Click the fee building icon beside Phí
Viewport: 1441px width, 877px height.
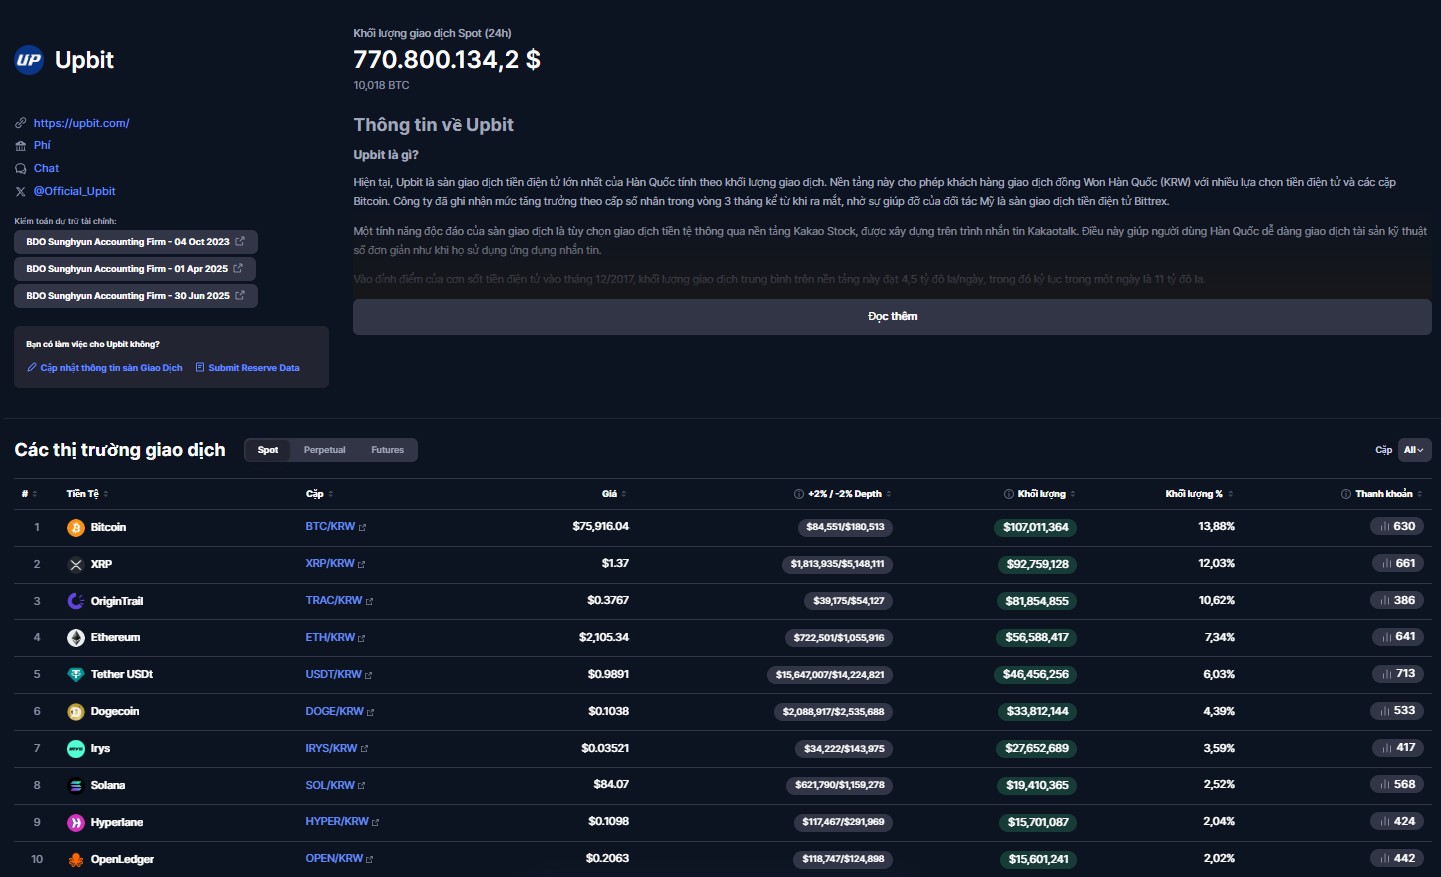(21, 146)
